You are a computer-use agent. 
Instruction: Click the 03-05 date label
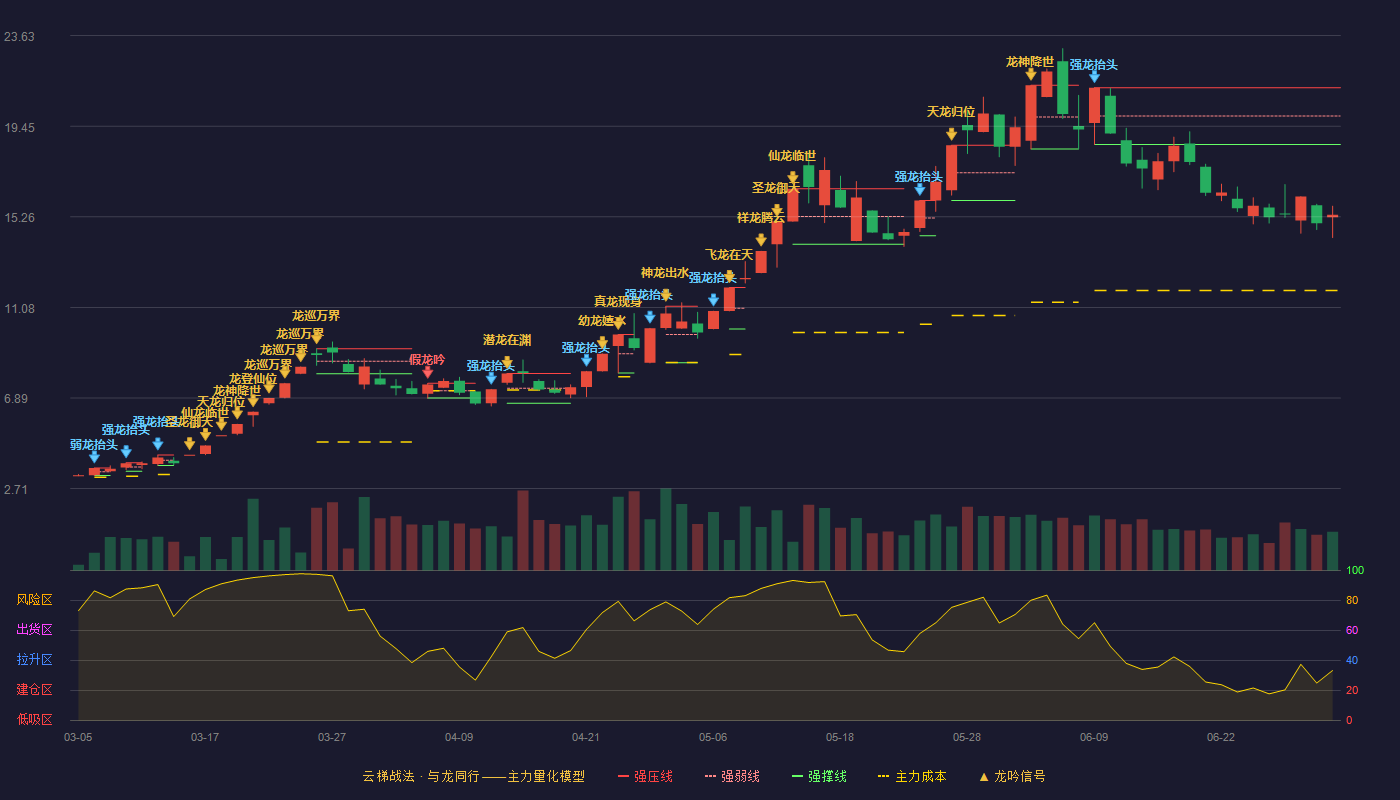pos(78,737)
